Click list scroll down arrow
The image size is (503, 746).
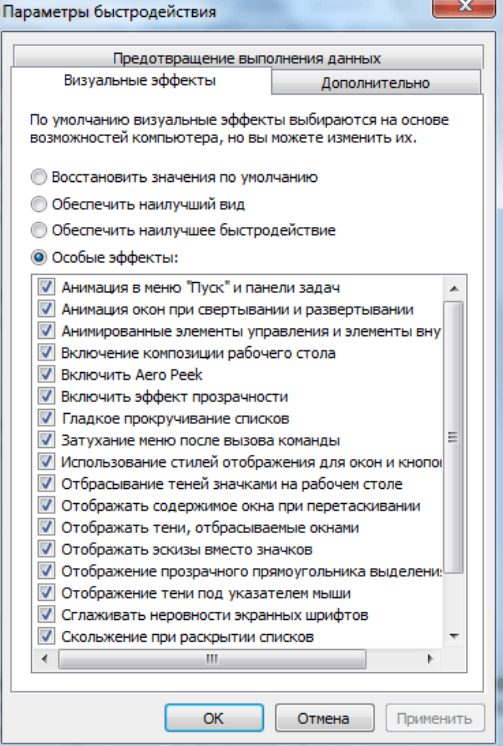click(454, 637)
